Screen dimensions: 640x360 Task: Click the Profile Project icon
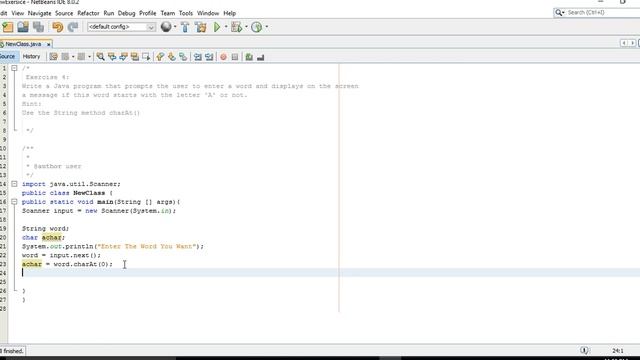click(256, 27)
